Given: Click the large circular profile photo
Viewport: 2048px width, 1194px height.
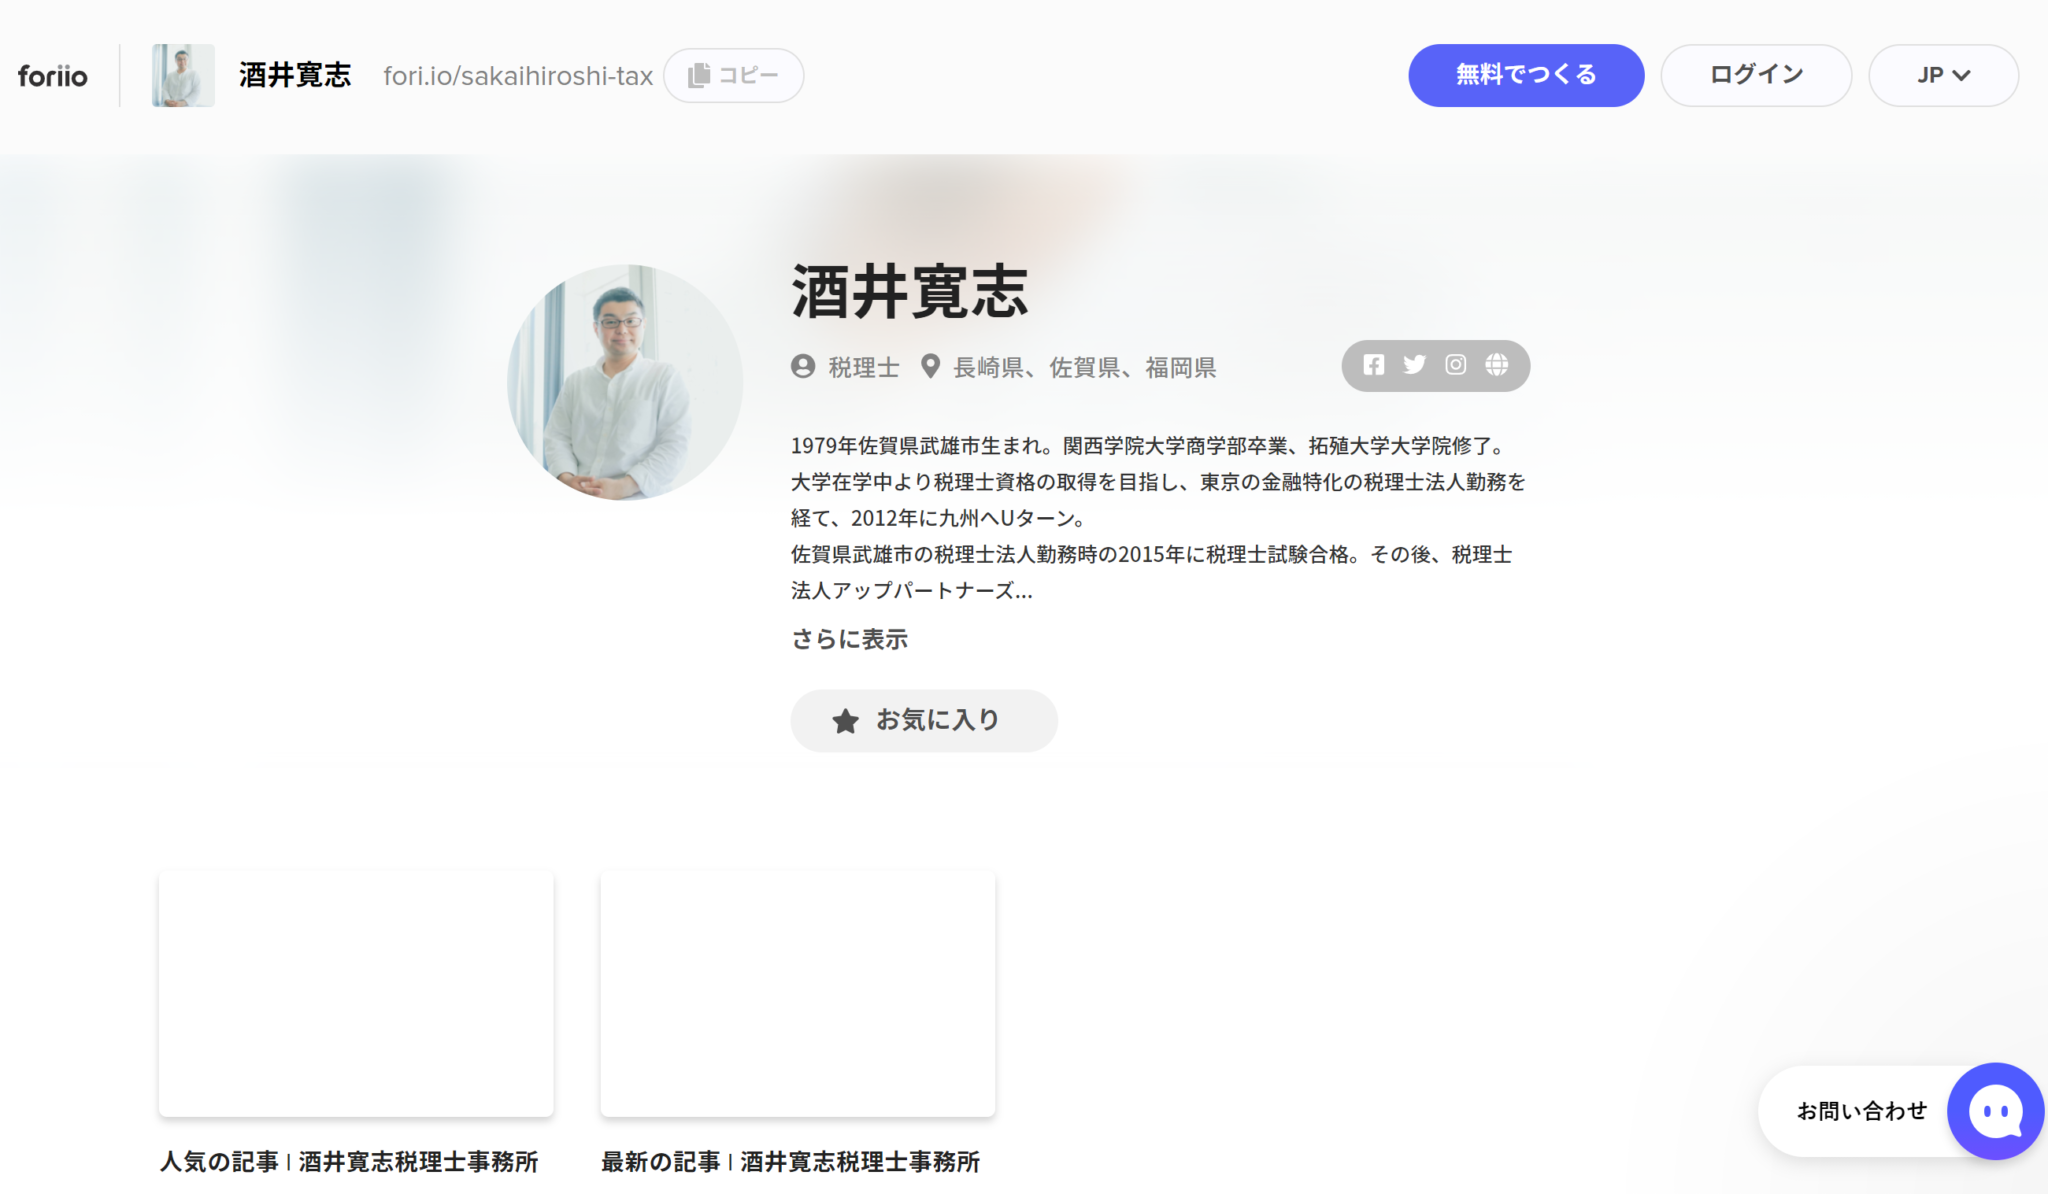Looking at the screenshot, I should pyautogui.click(x=625, y=382).
